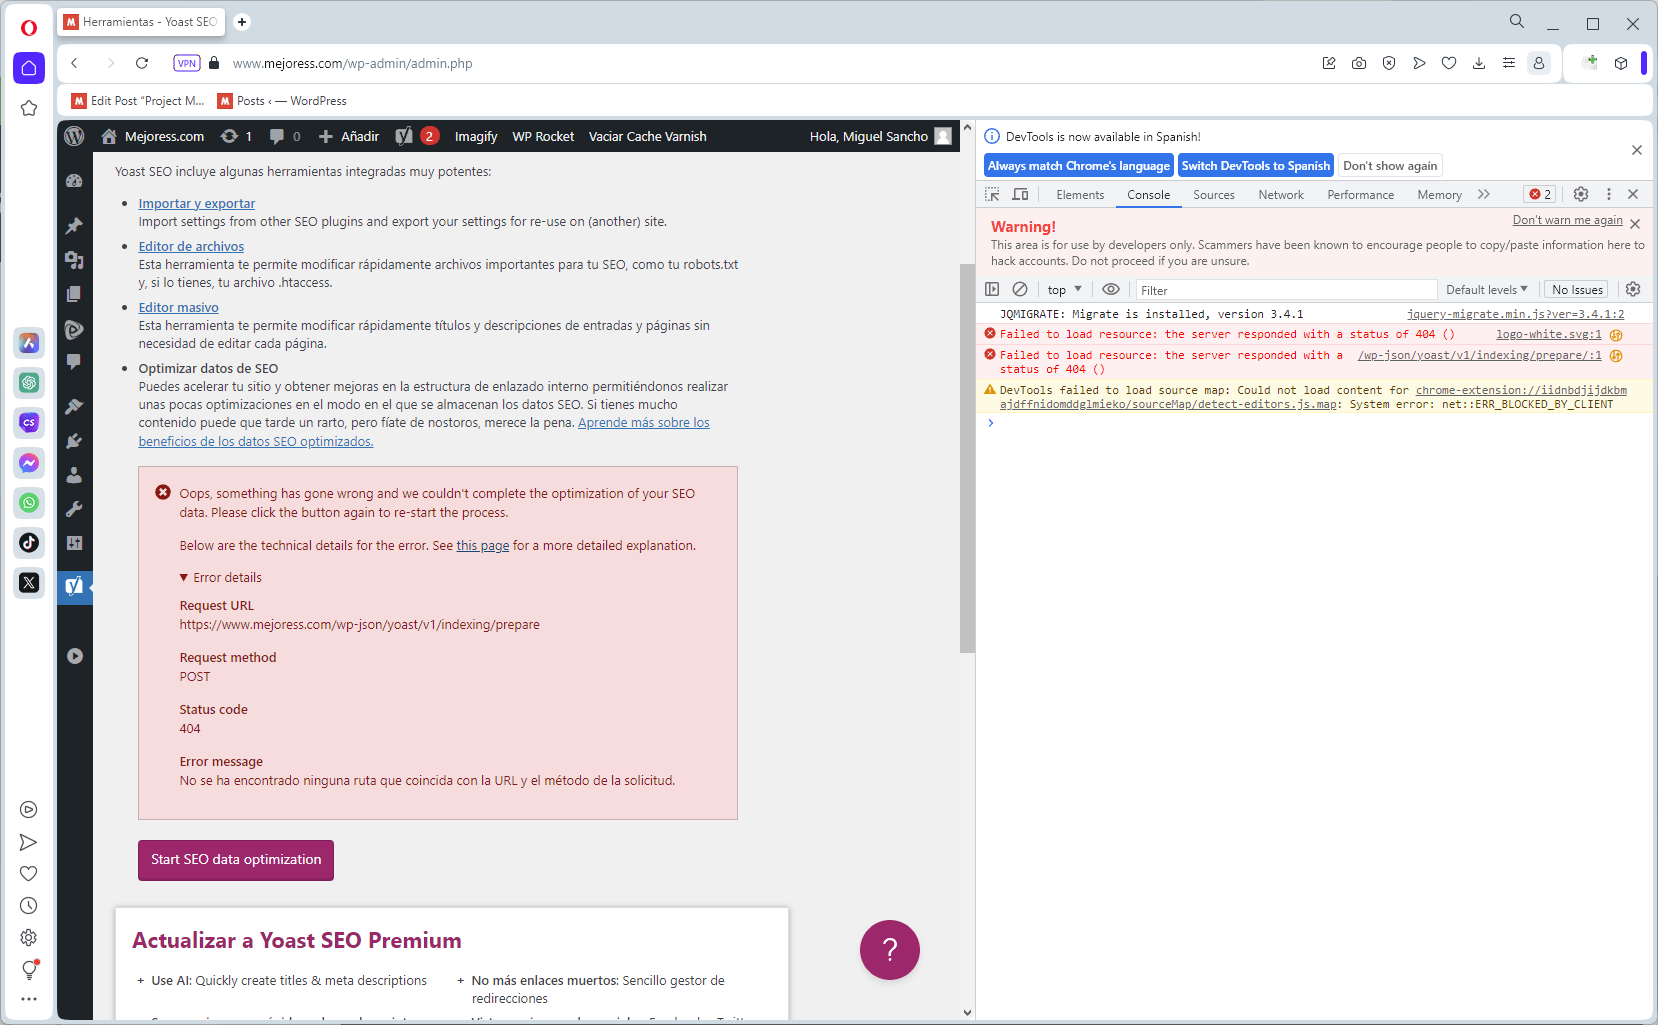
Task: Open Editor masivo link
Action: 178,307
